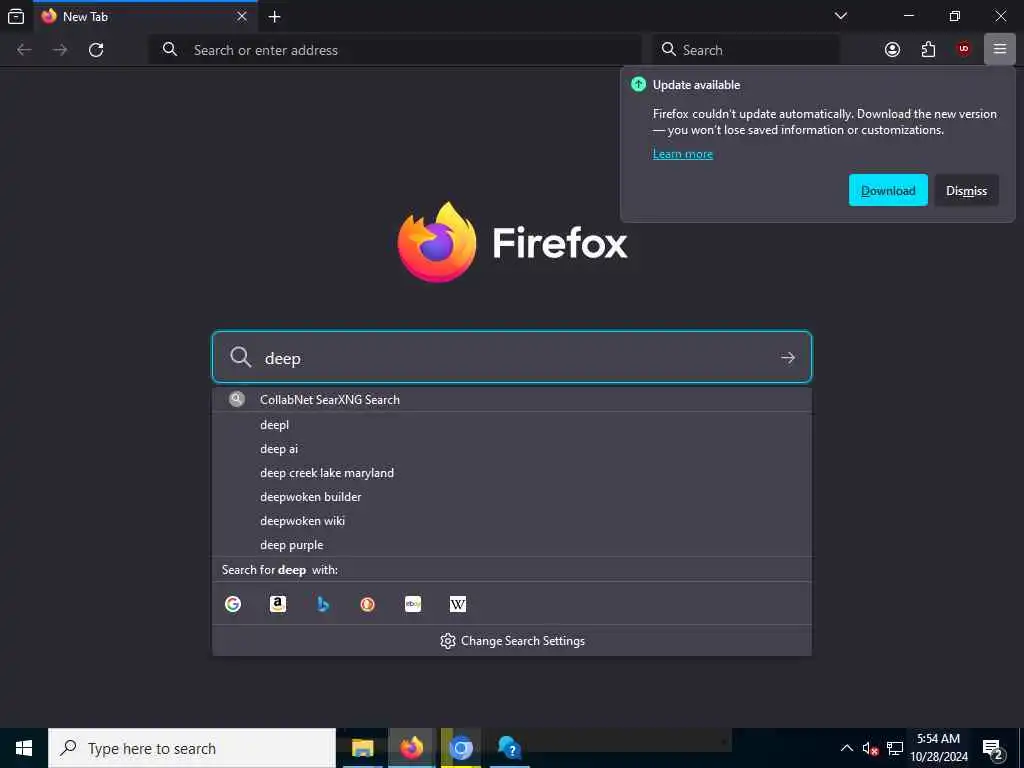Screen dimensions: 1024x768
Task: Focus the toolbar Search box
Action: click(x=745, y=50)
